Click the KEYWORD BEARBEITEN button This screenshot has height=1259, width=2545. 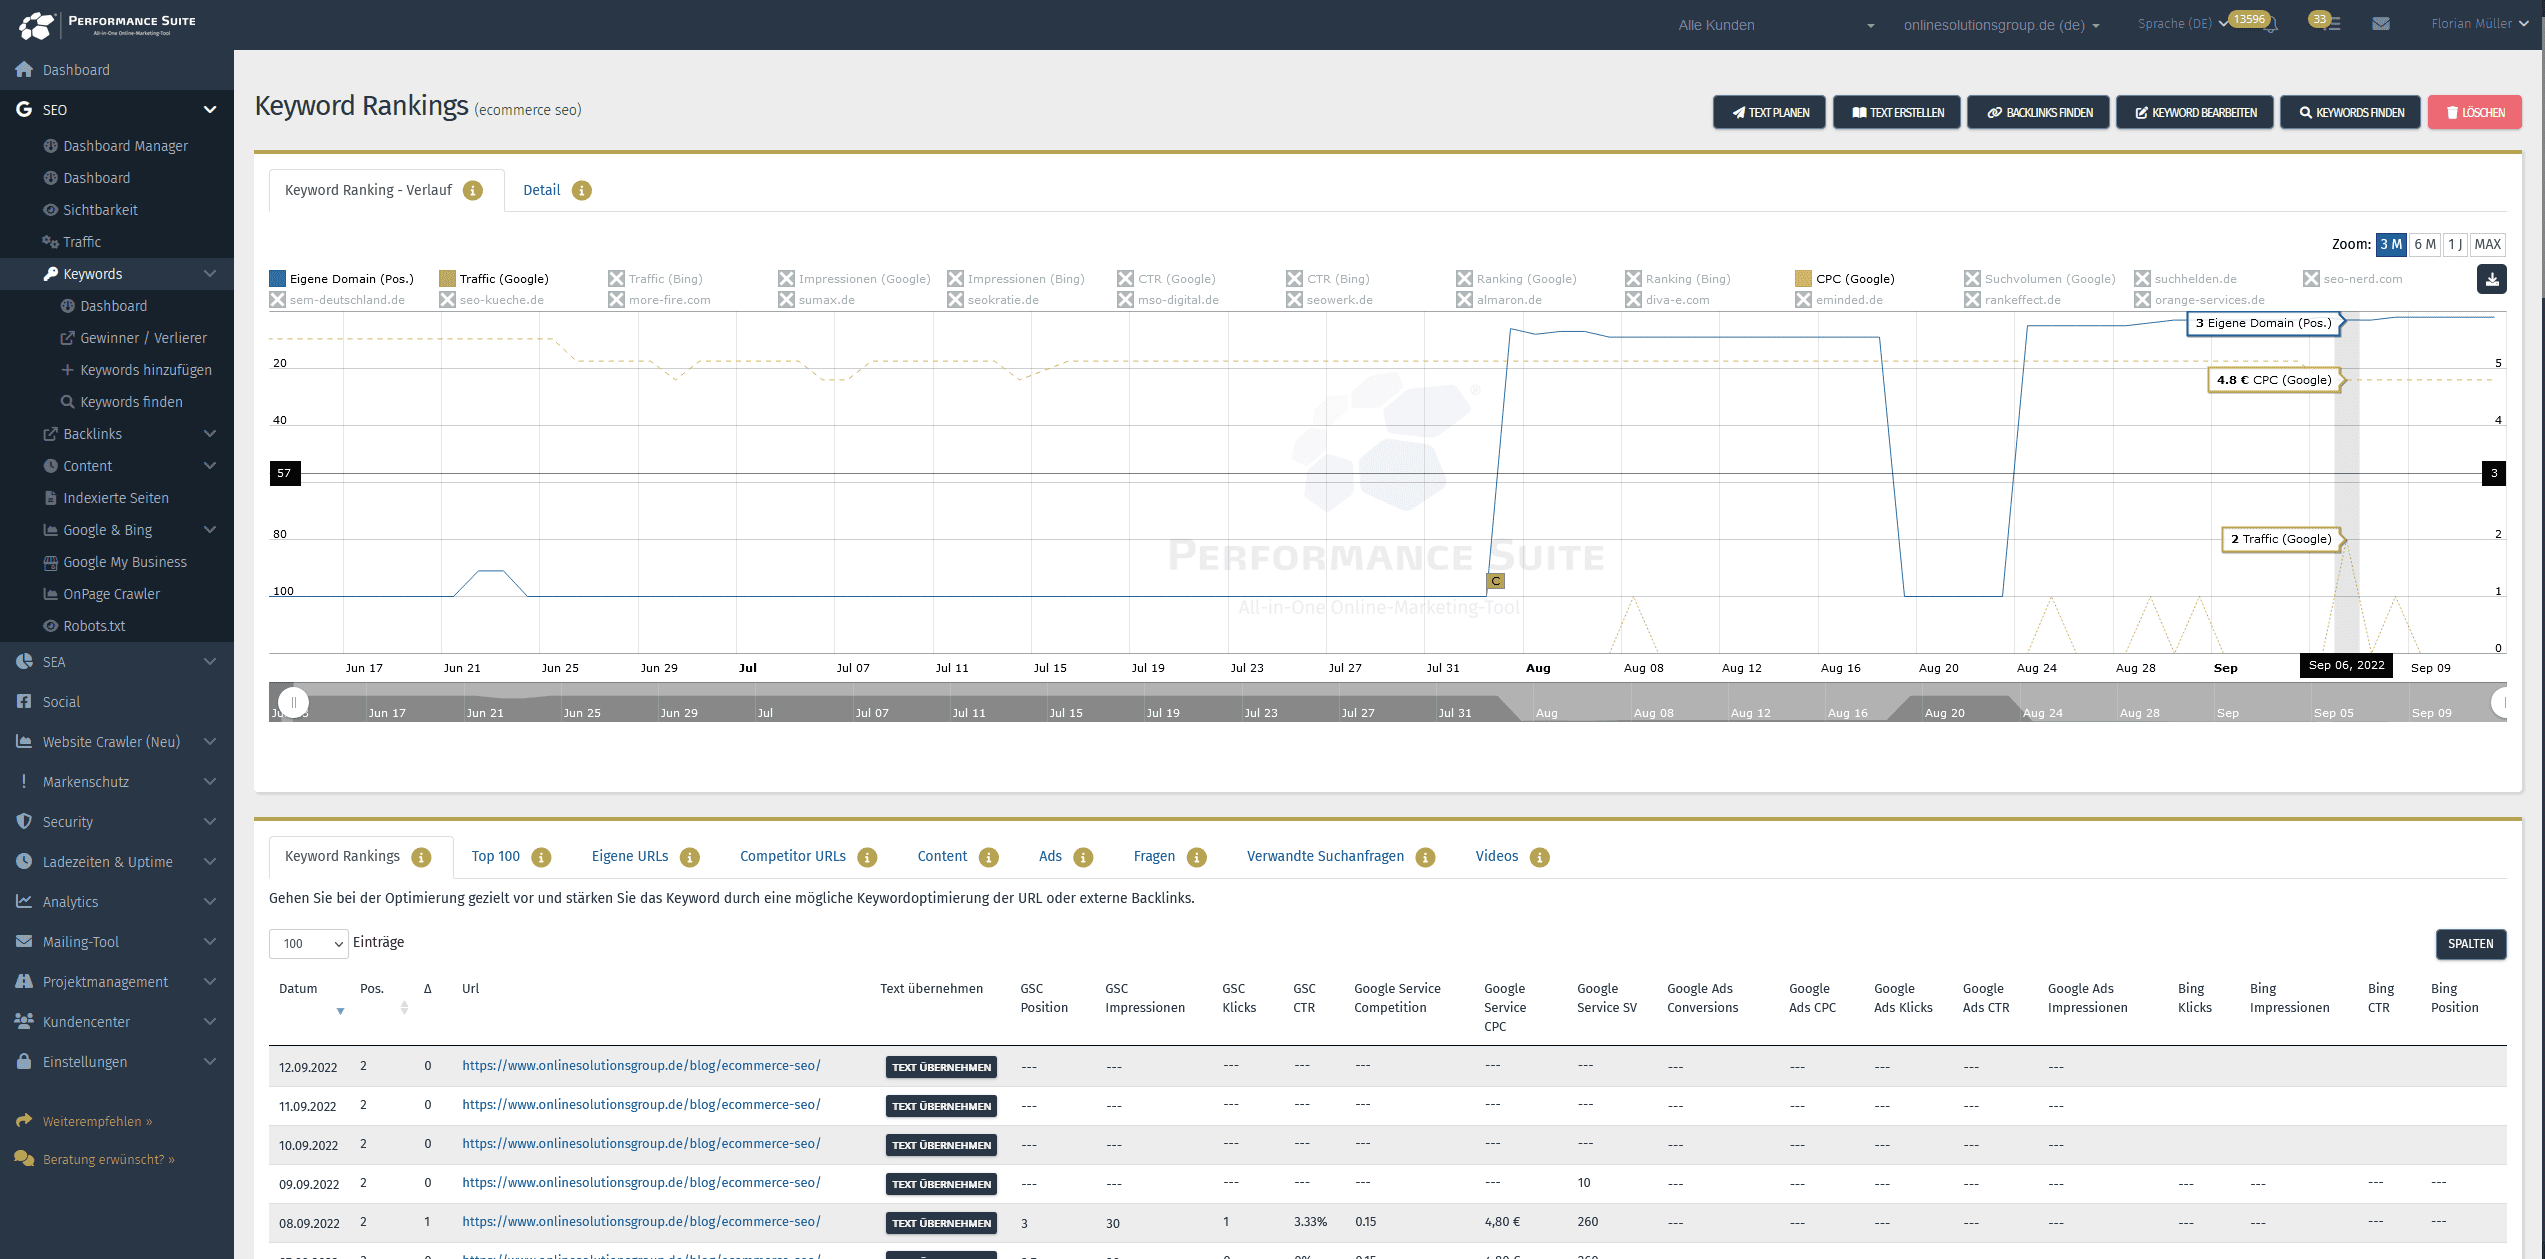[2194, 112]
